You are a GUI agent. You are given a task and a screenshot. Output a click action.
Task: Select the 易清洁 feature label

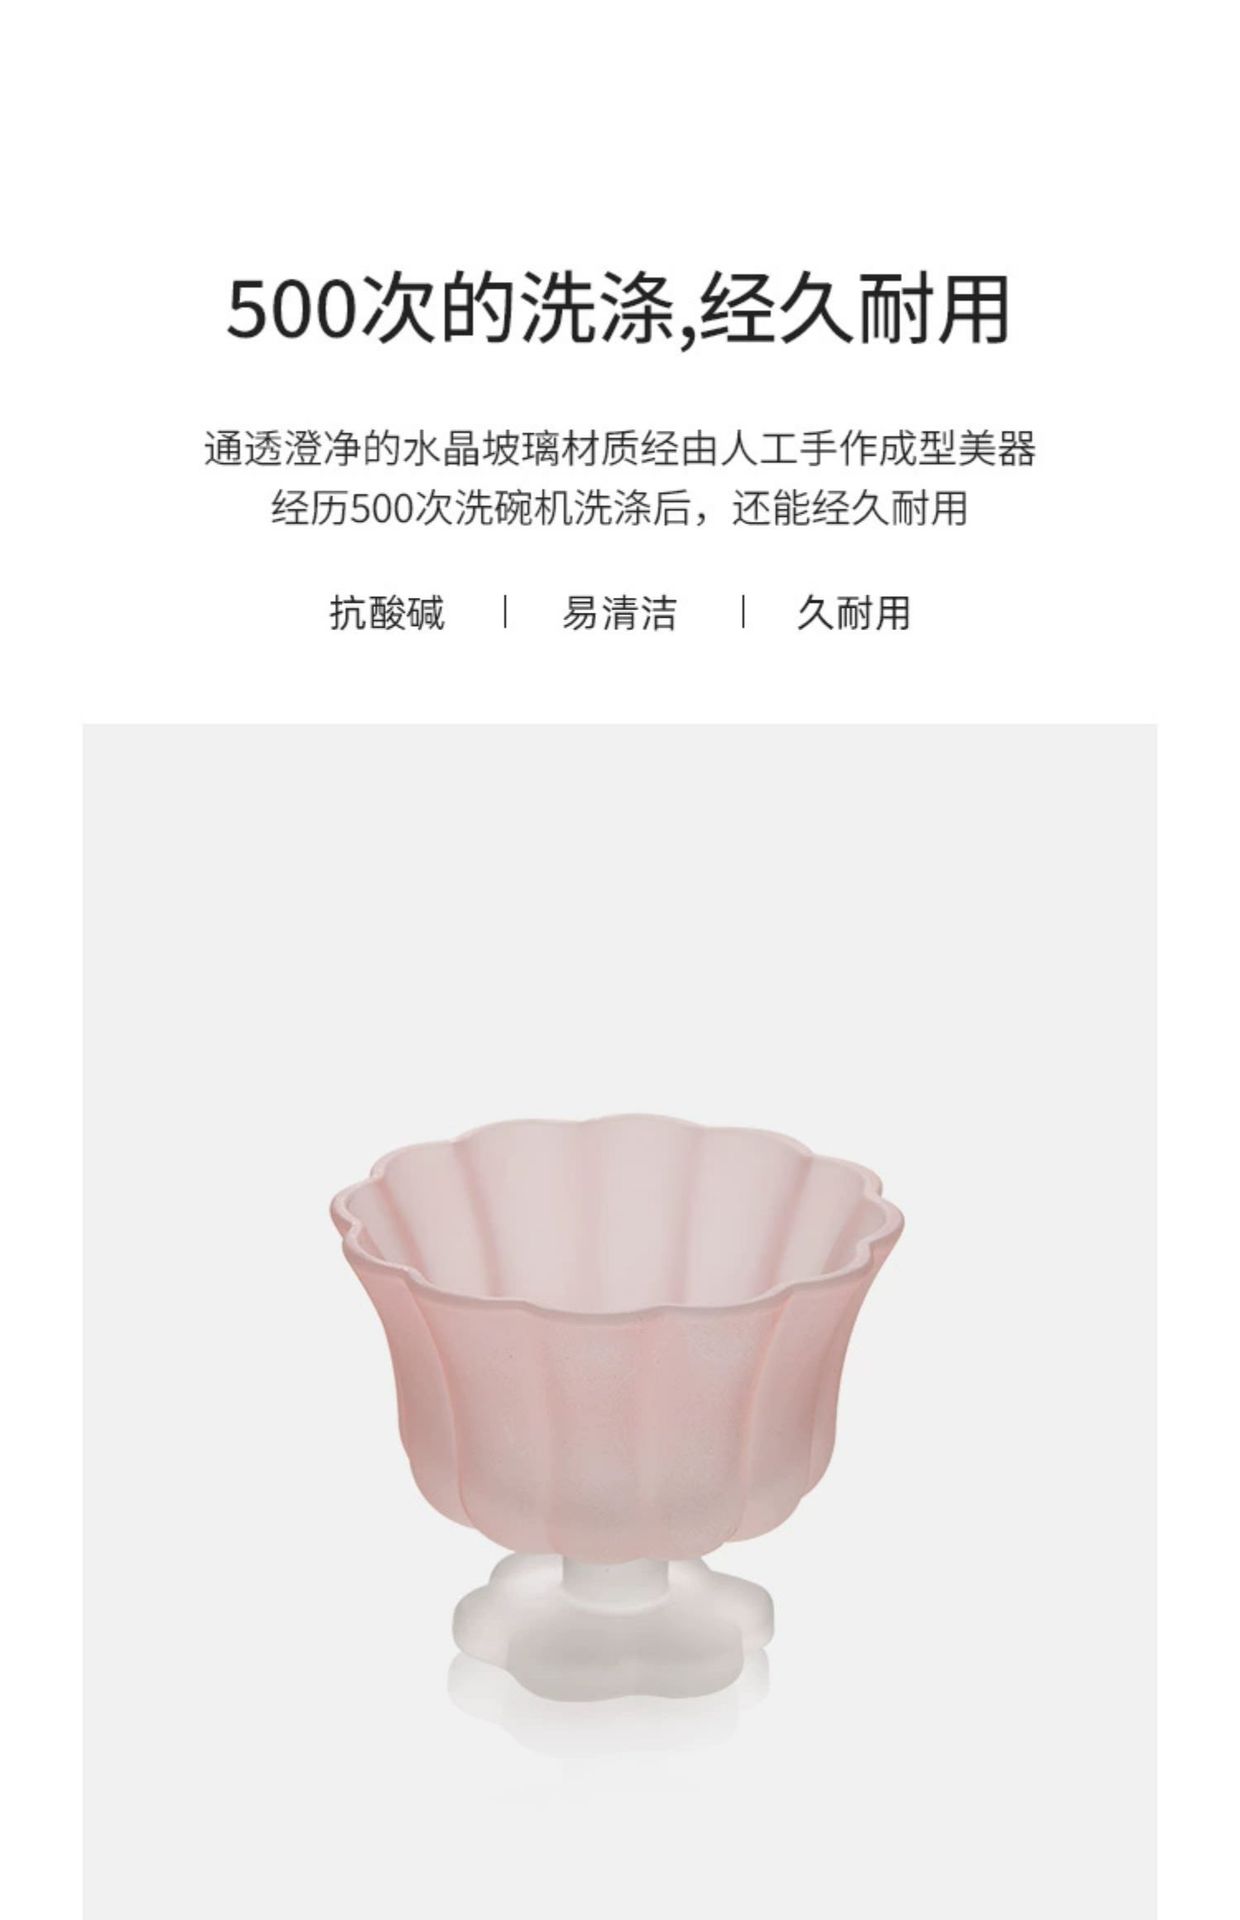click(x=619, y=612)
